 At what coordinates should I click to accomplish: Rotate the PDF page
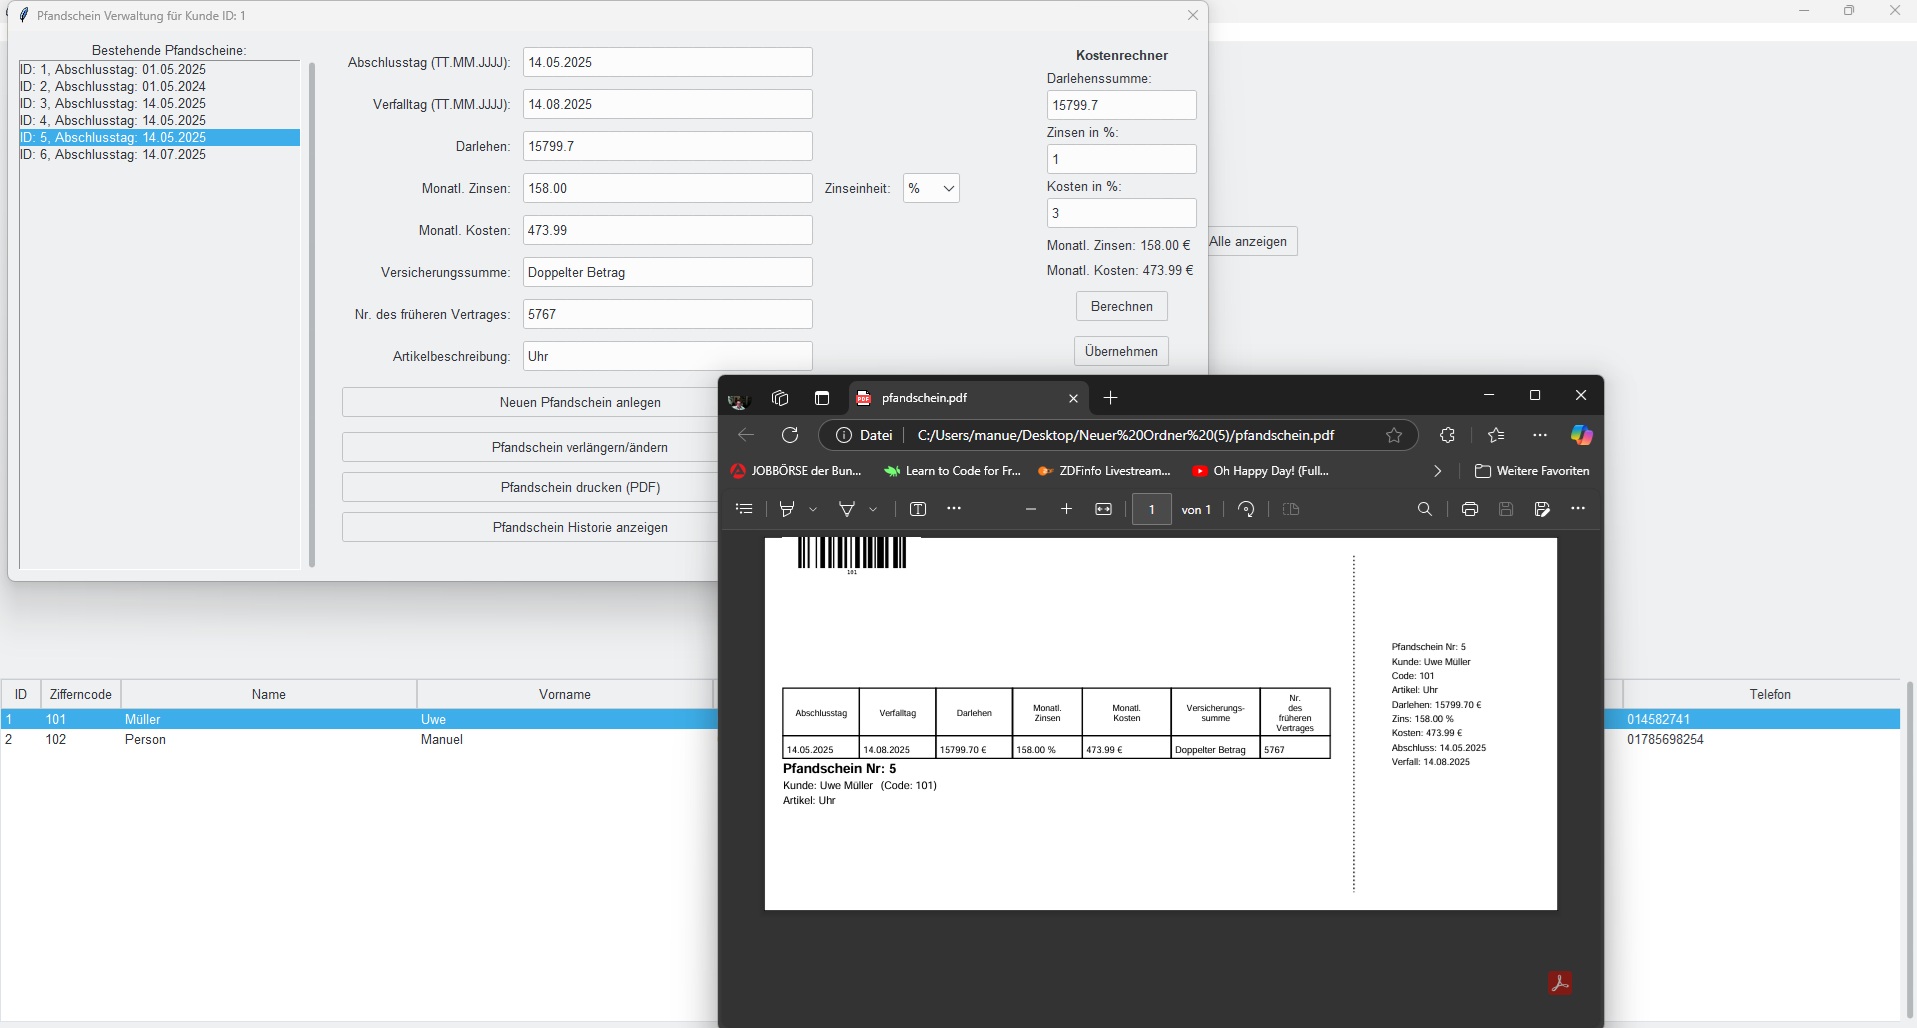pyautogui.click(x=1246, y=509)
